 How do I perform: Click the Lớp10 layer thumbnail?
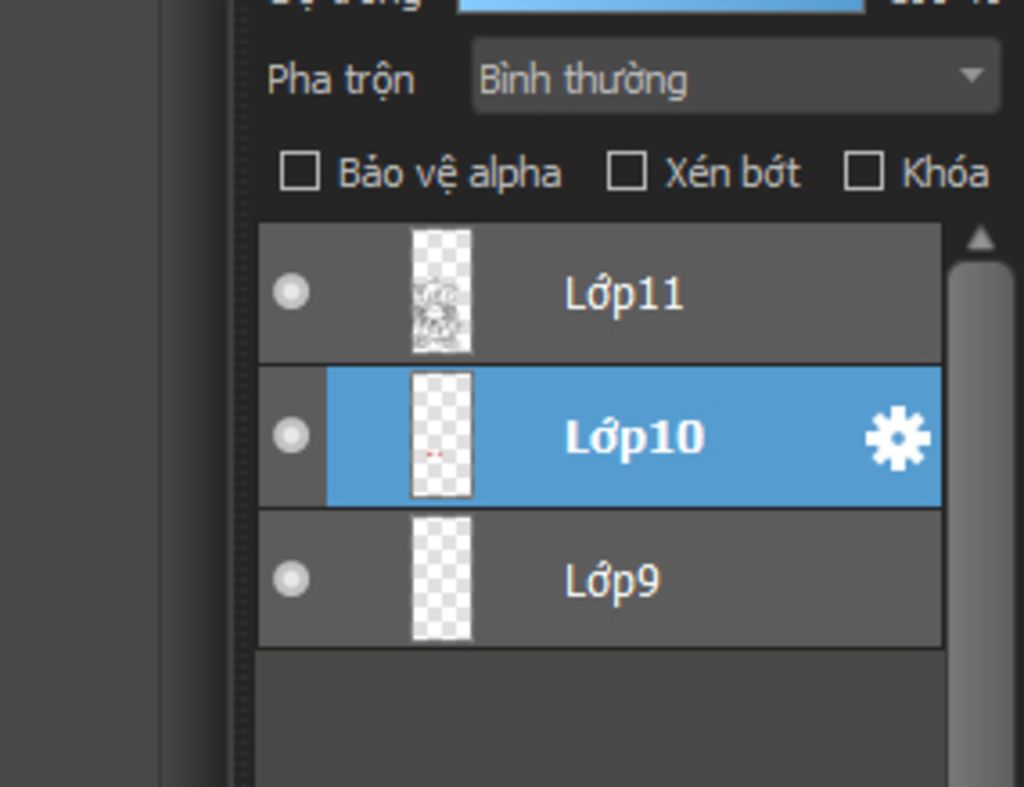click(x=441, y=436)
